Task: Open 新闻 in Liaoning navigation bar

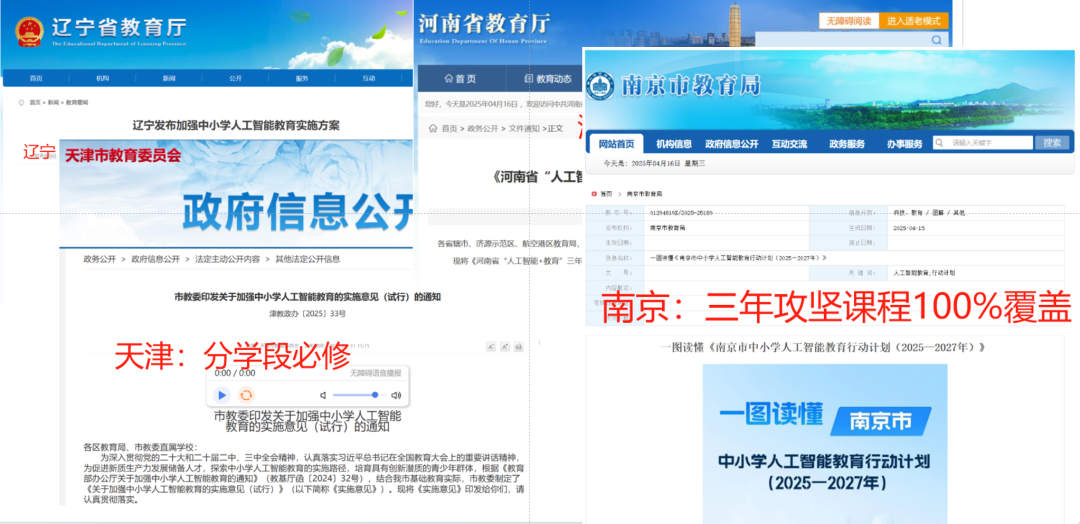Action: pyautogui.click(x=169, y=78)
